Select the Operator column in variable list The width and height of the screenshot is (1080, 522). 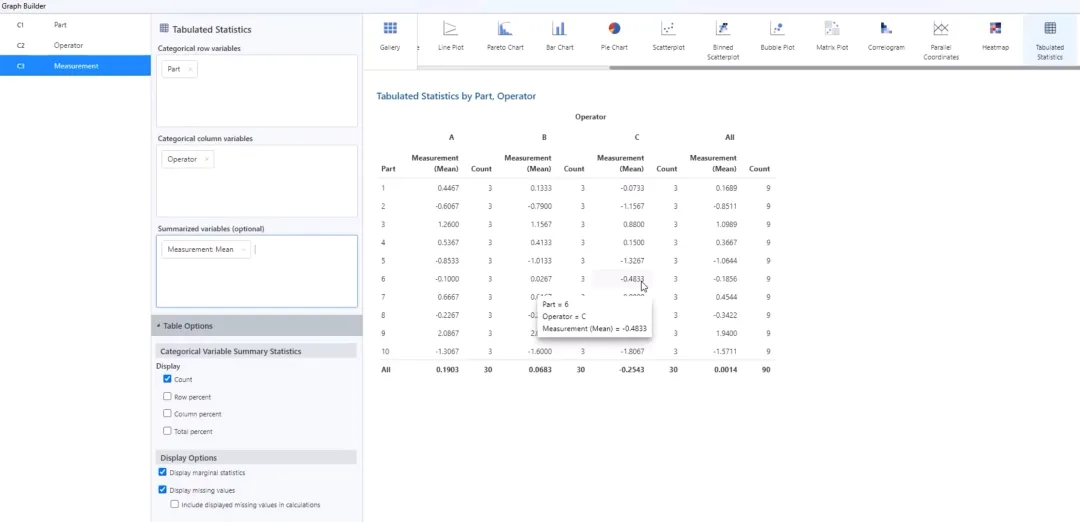click(68, 45)
